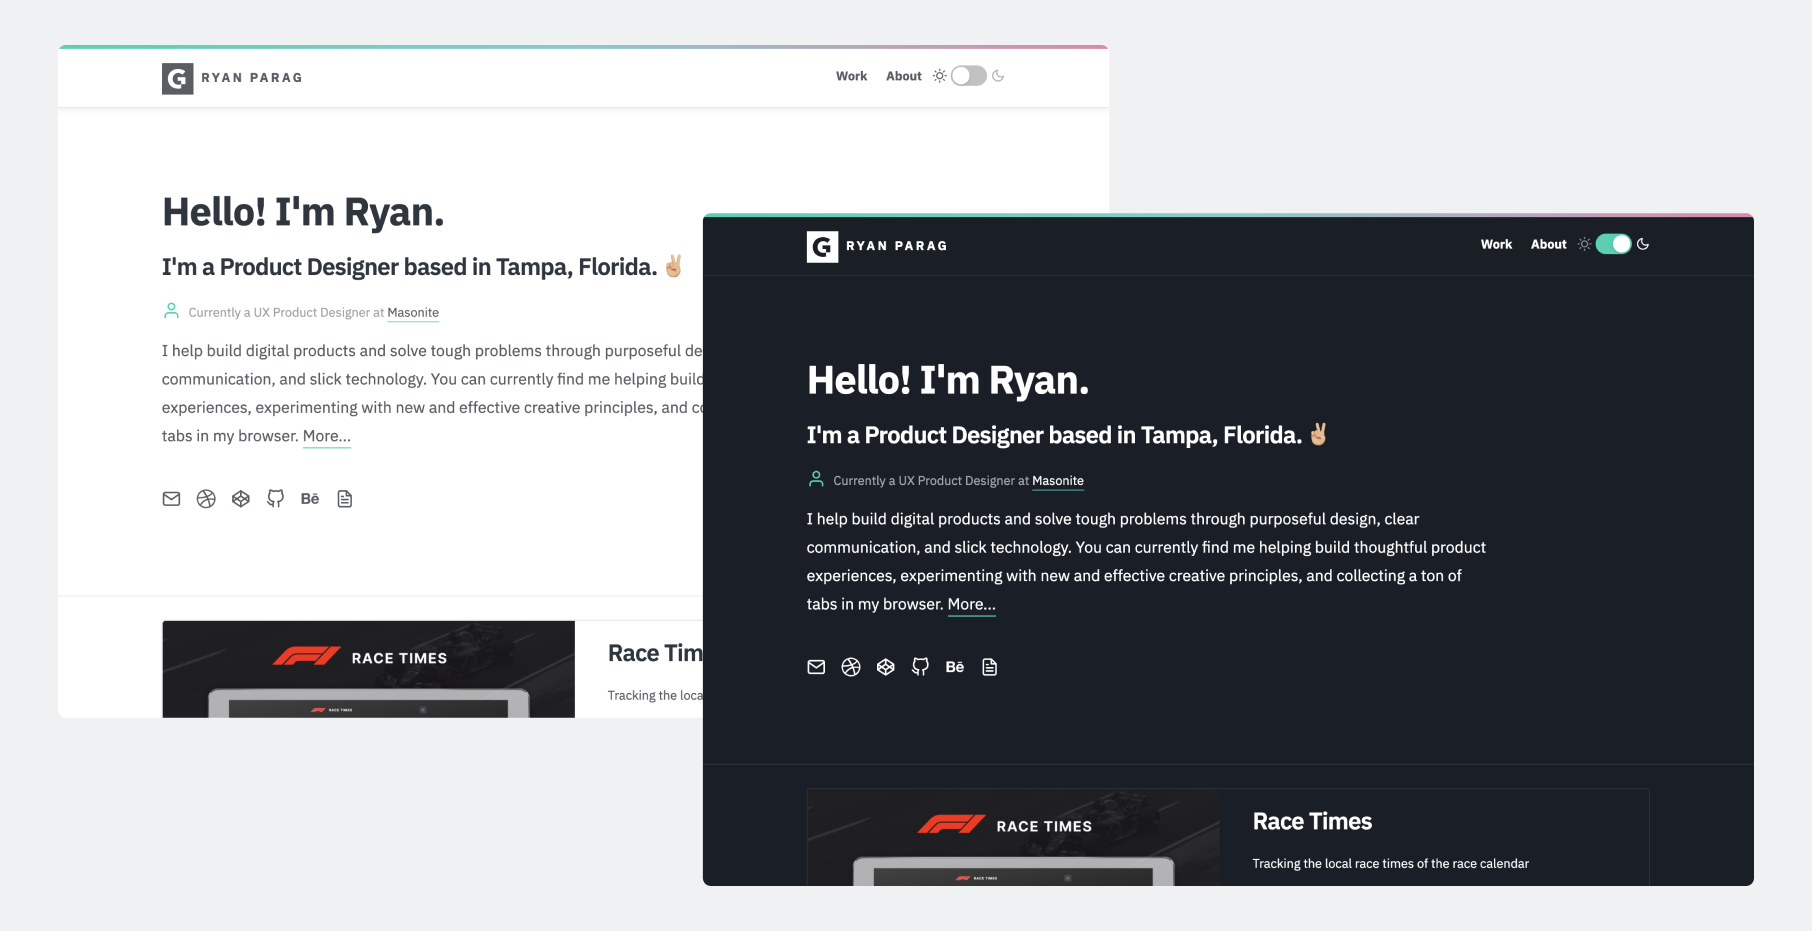Open Work menu in dark window

(x=1496, y=244)
